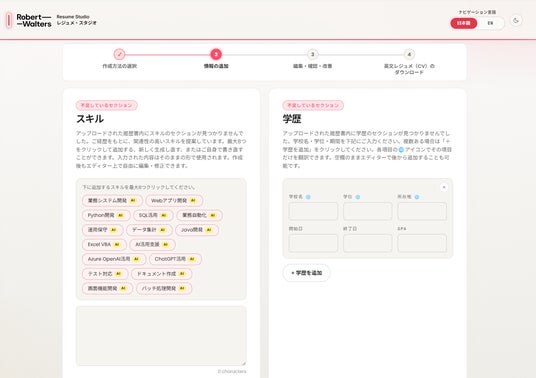Select the Python開発 skill chip
The image size is (536, 378).
point(106,215)
